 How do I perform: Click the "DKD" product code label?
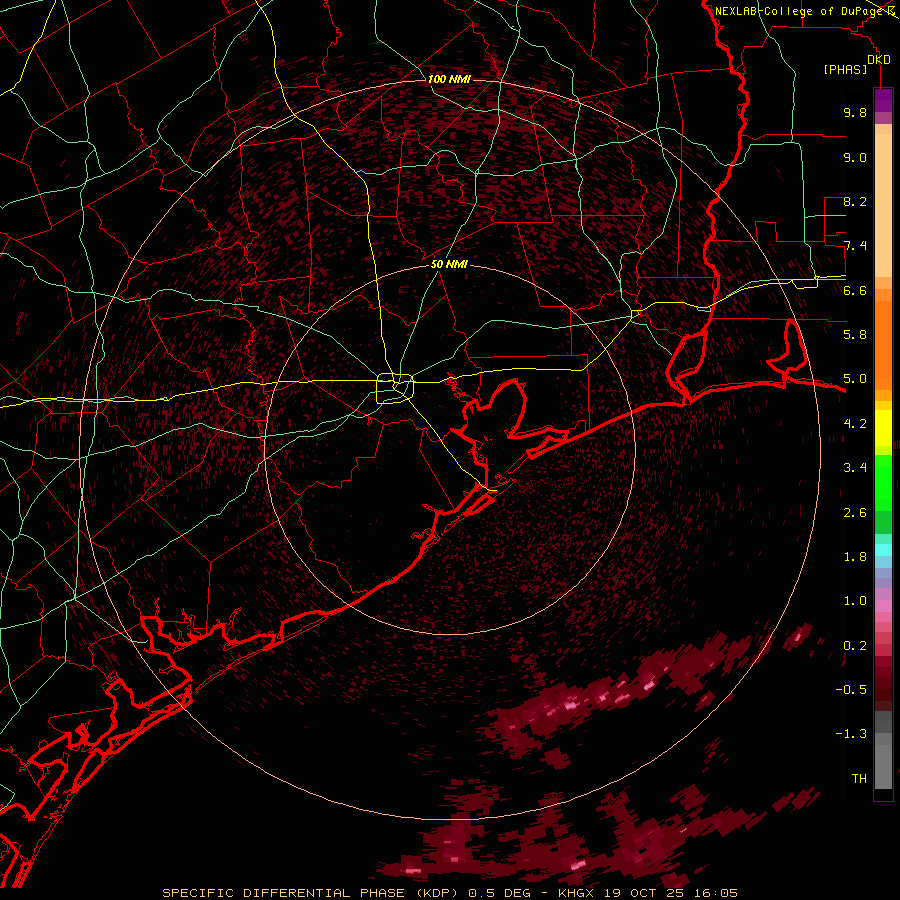pos(879,60)
